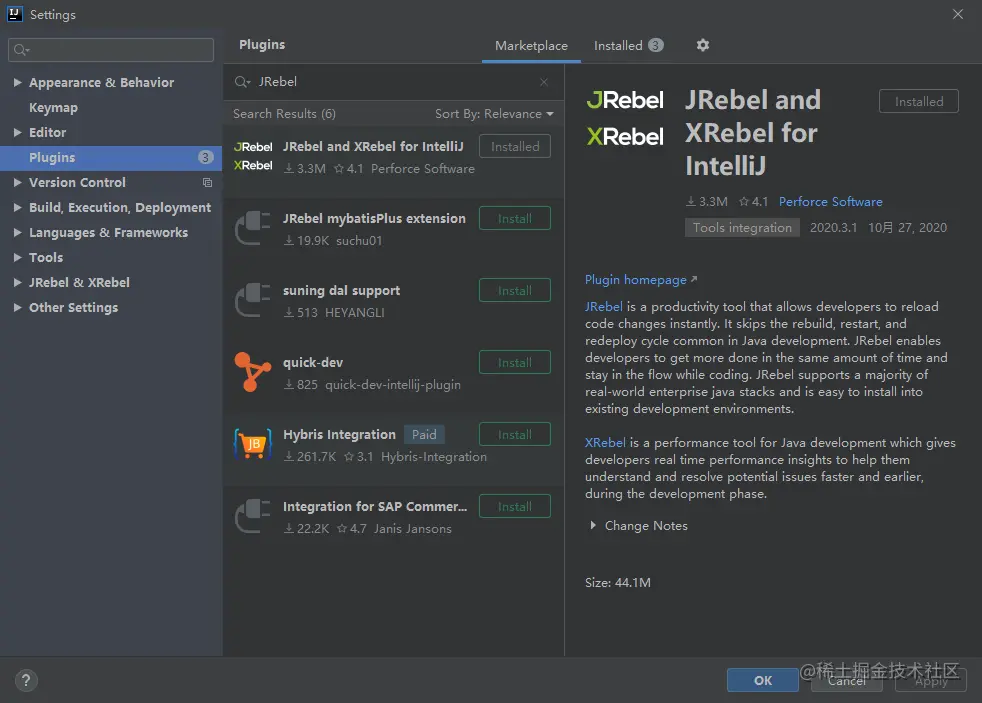The height and width of the screenshot is (703, 982).
Task: Expand Build, Execution, Deployment node
Action: click(x=18, y=207)
